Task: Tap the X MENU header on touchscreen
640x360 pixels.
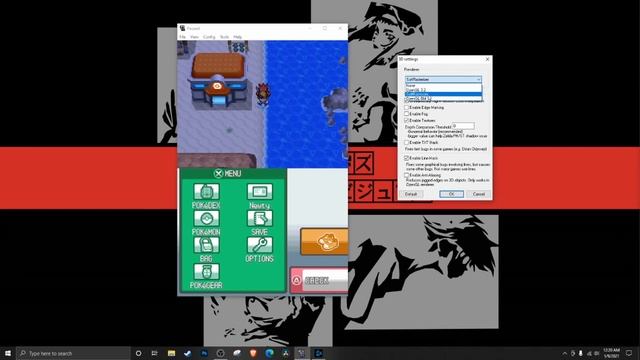Action: click(227, 173)
